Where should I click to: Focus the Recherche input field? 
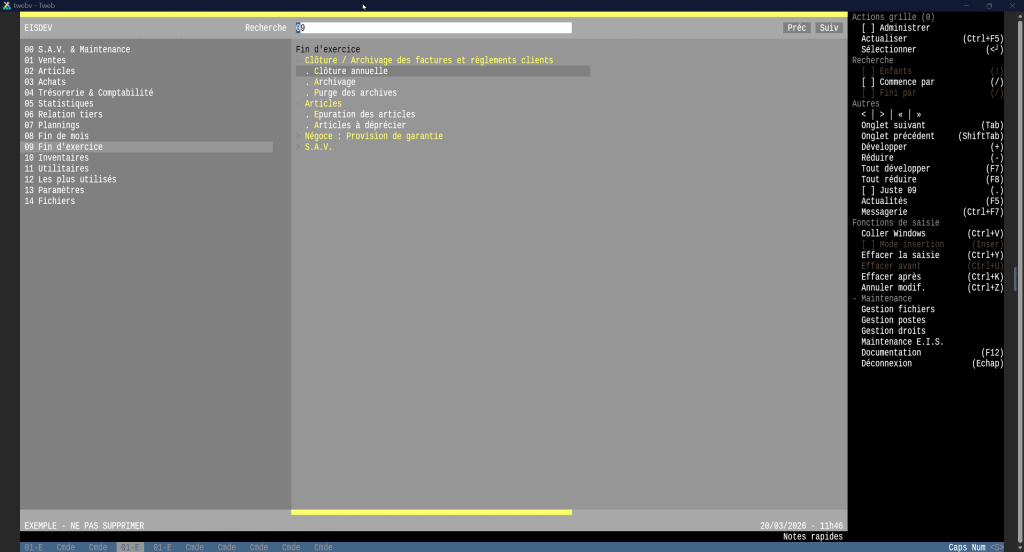(434, 28)
